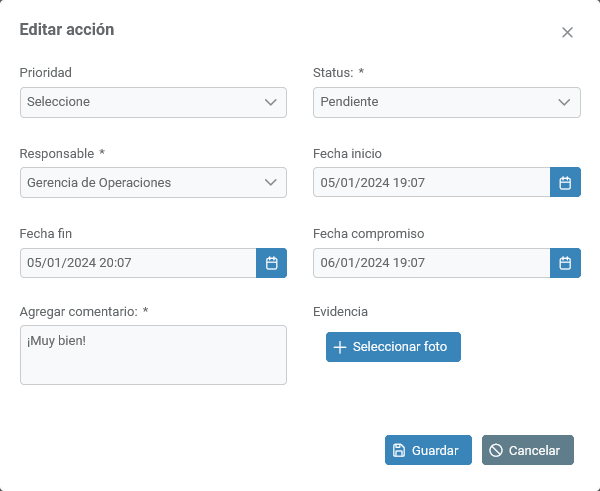The width and height of the screenshot is (600, 491).
Task: Open the Fecha compromiso calendar picker
Action: (565, 263)
